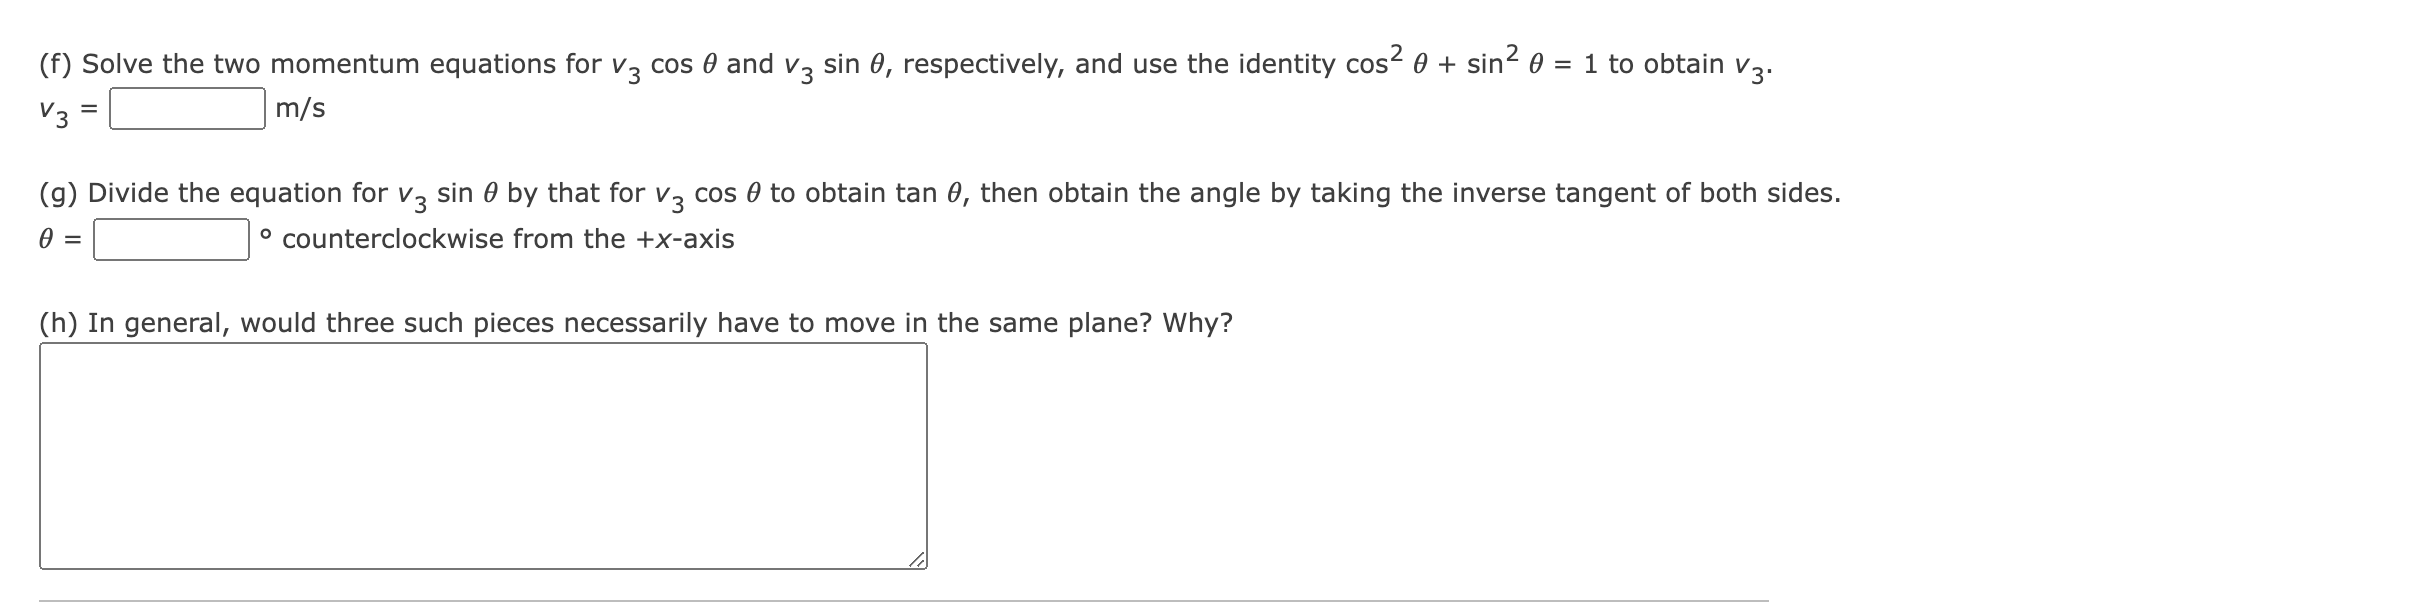
Task: Click the m/s unit label
Action: point(300,108)
